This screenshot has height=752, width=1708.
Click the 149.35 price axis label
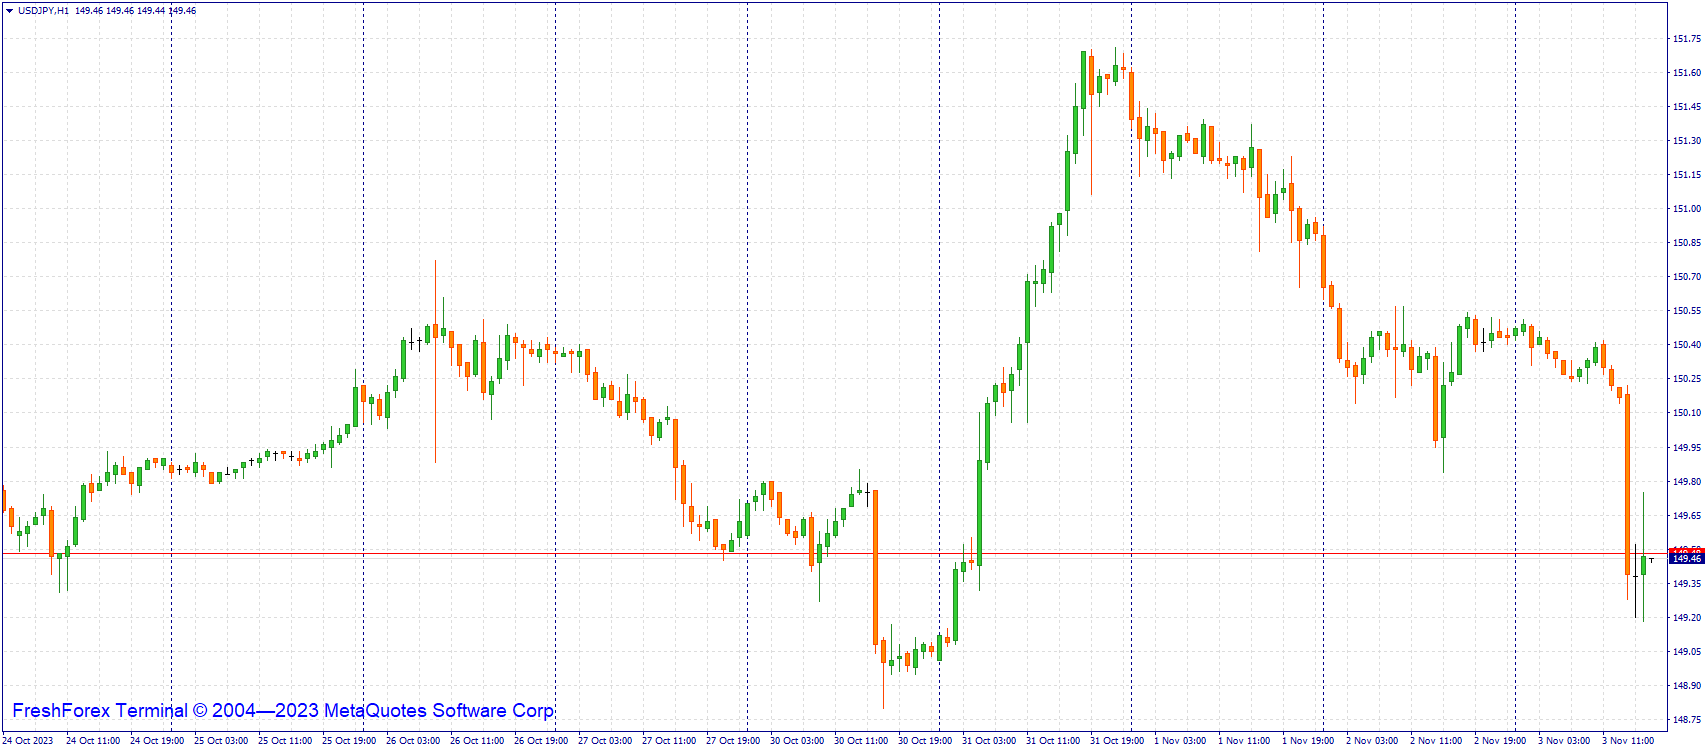coord(1687,584)
